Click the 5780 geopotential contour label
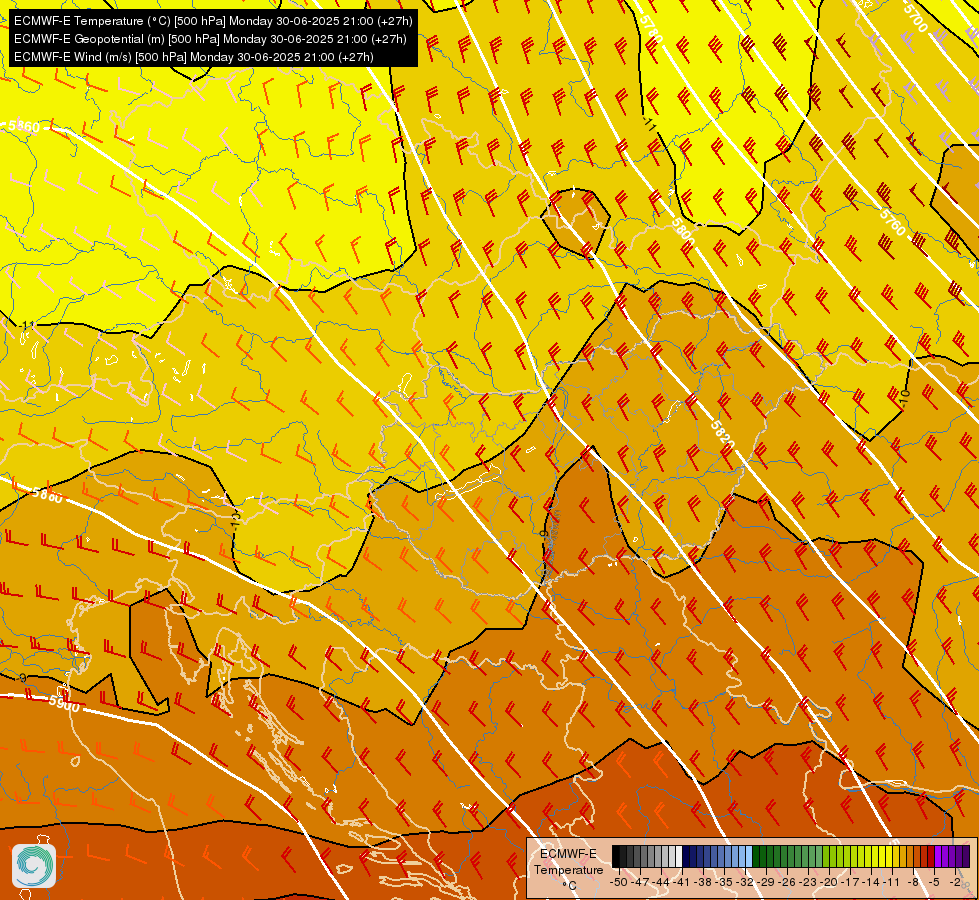The height and width of the screenshot is (900, 979). tap(651, 30)
